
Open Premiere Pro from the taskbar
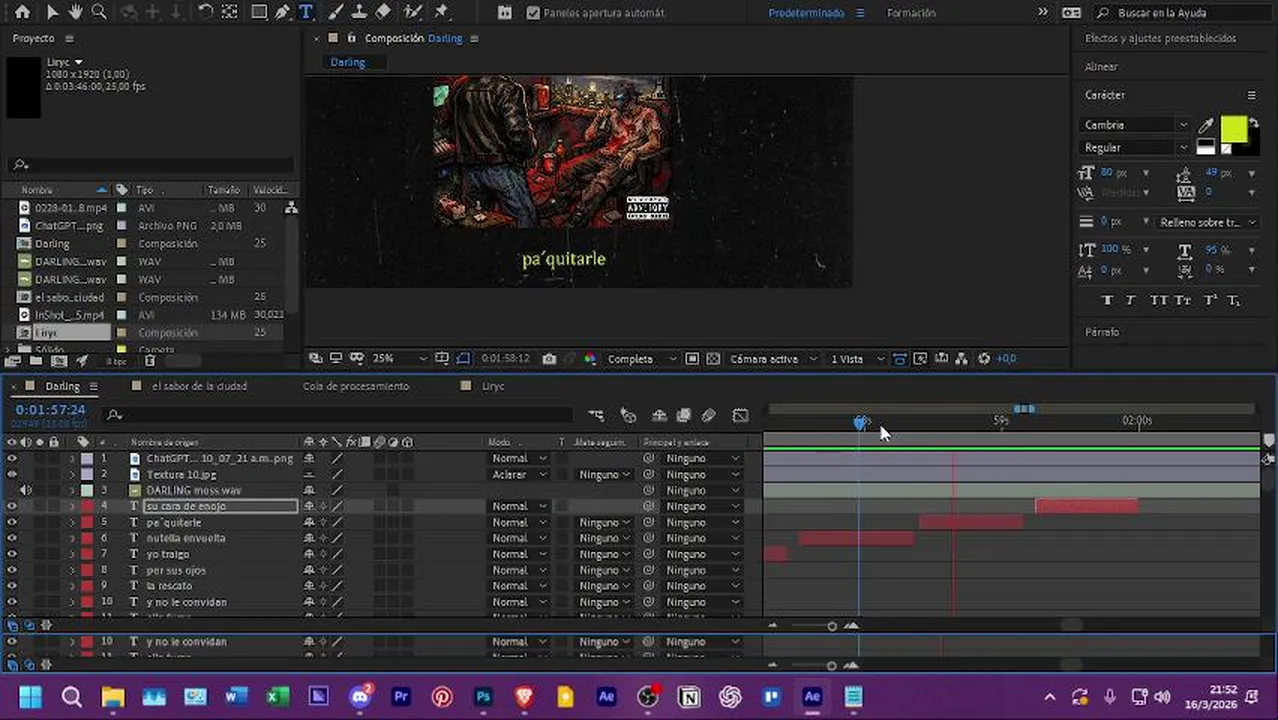click(401, 697)
